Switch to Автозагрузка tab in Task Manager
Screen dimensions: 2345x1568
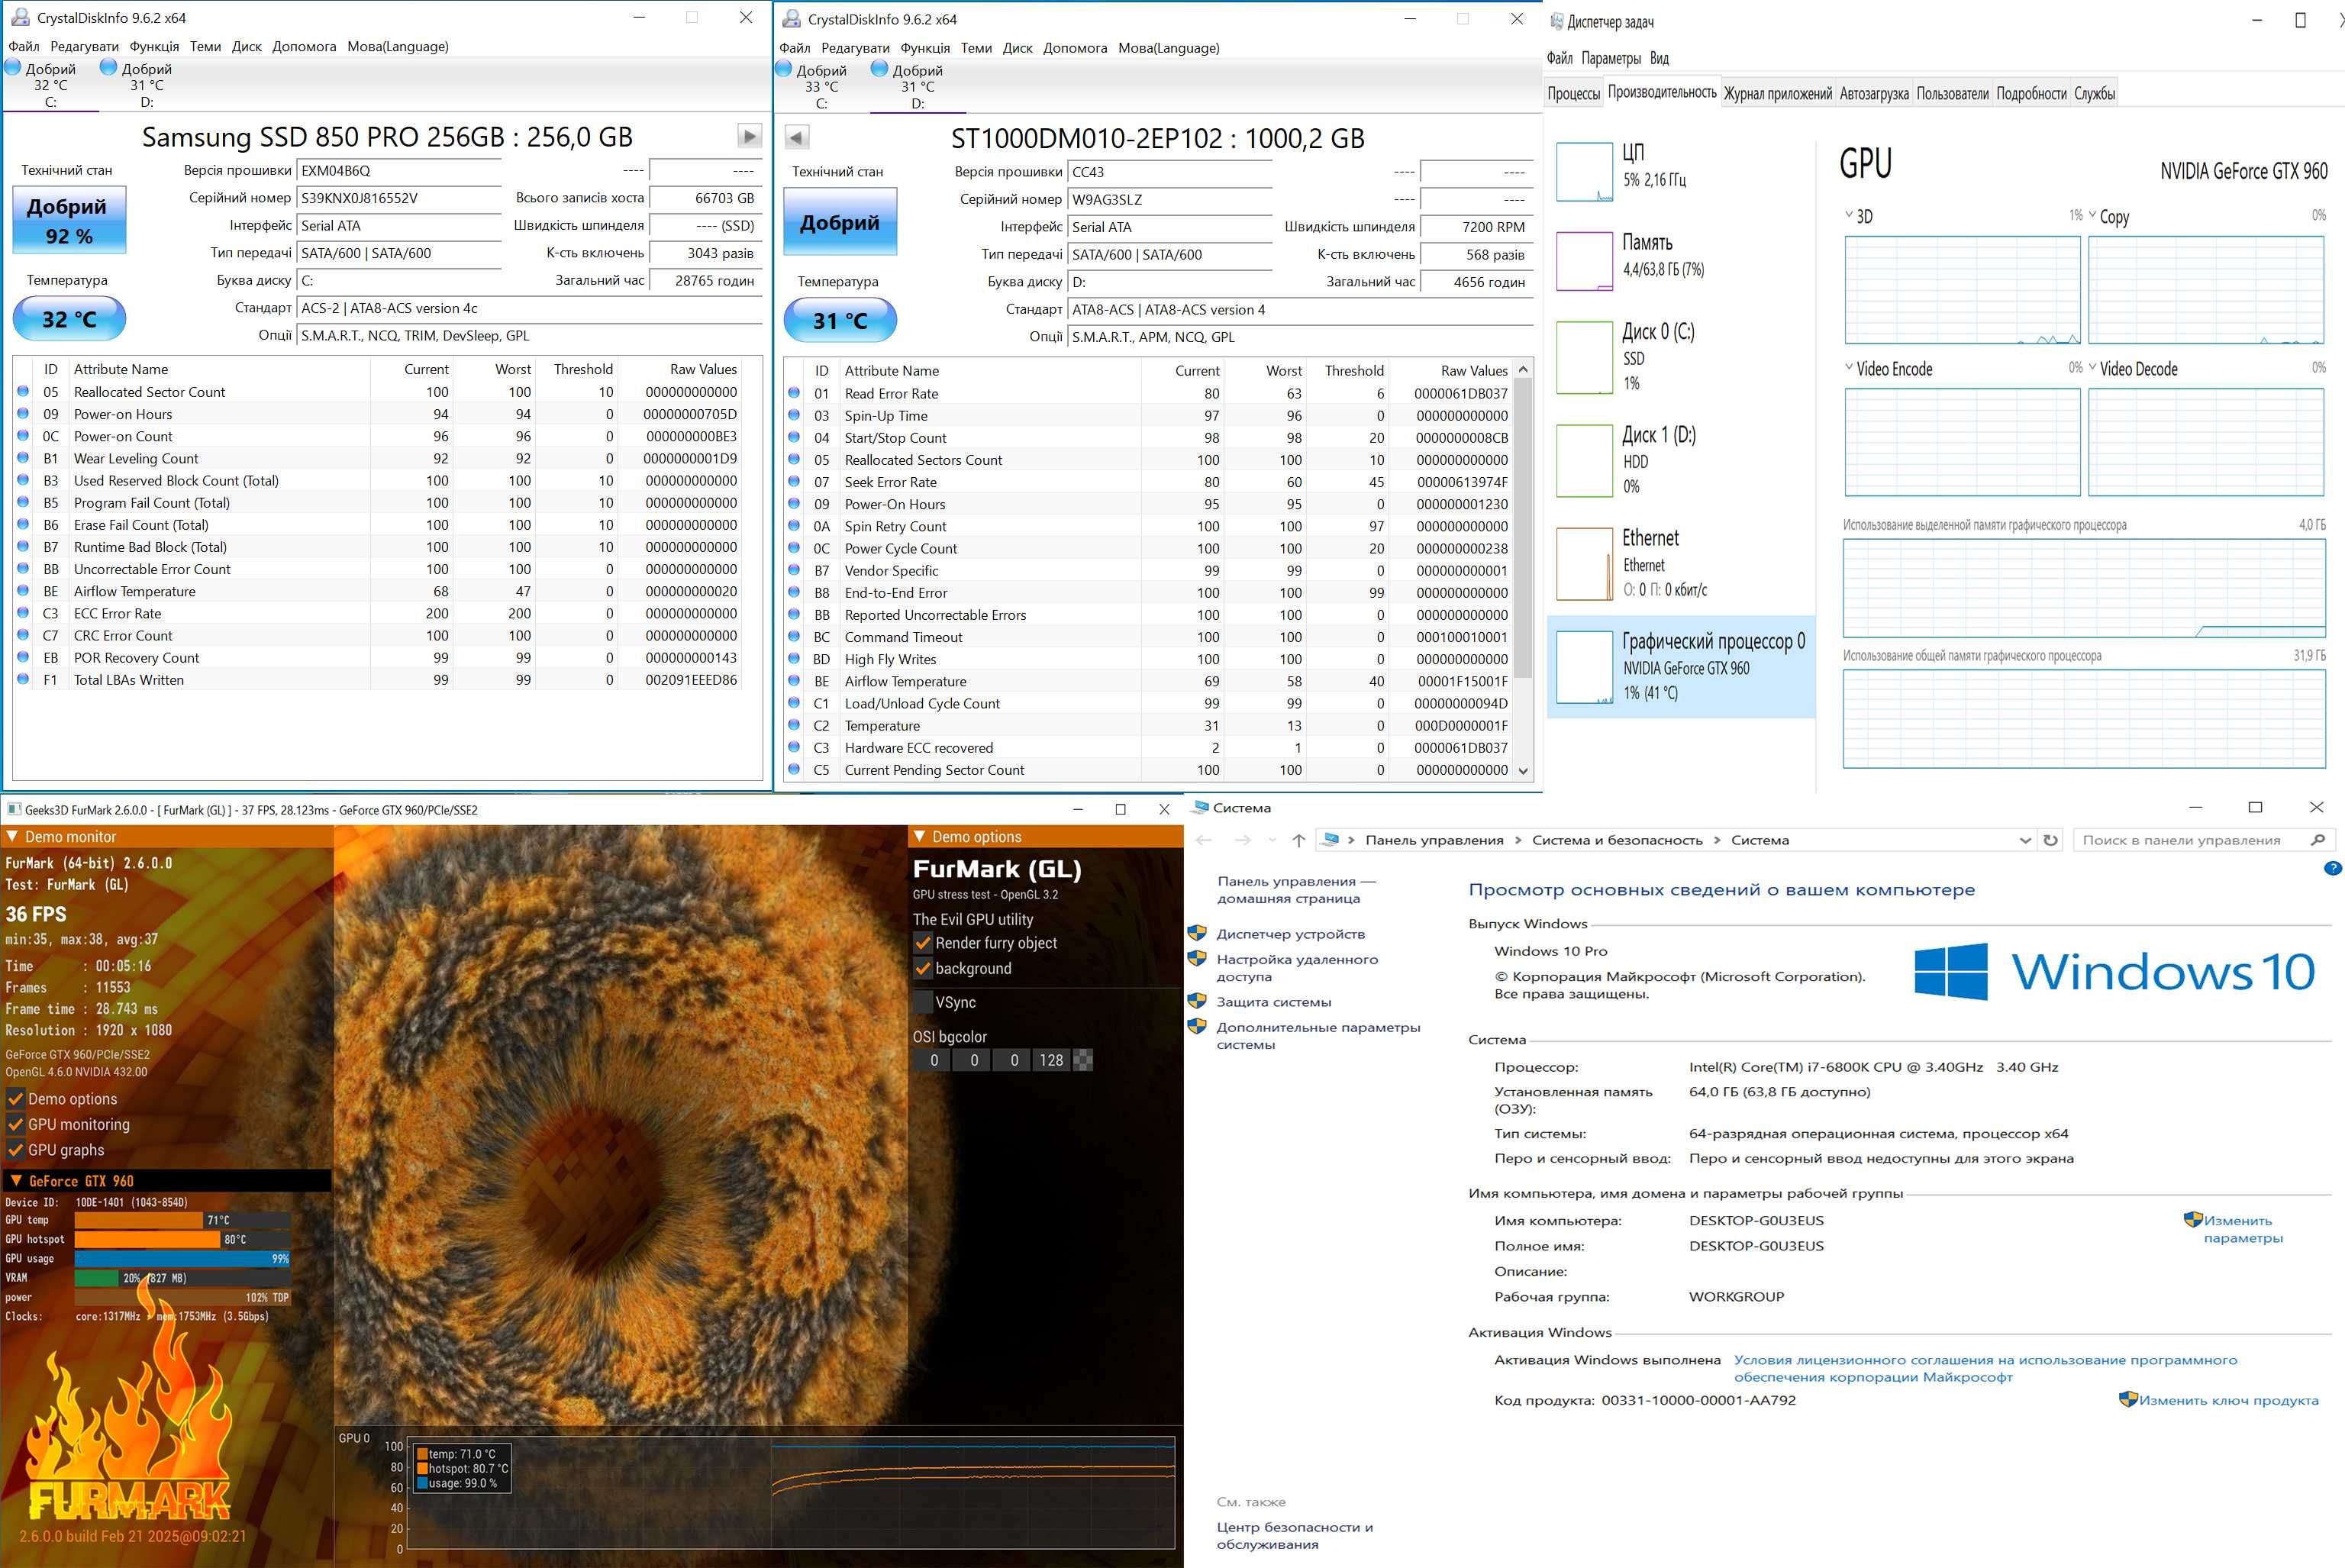tap(1874, 93)
